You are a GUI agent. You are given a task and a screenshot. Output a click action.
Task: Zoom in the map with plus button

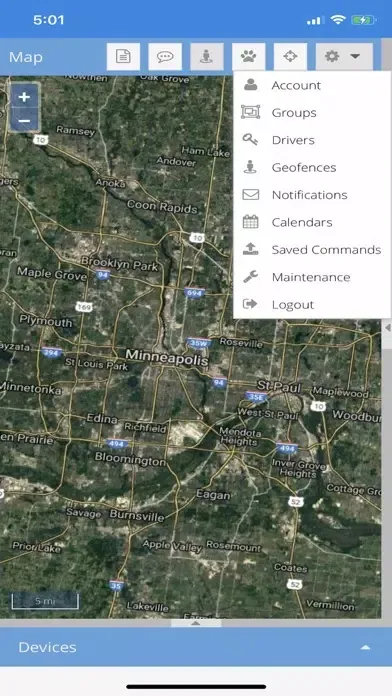[24, 97]
